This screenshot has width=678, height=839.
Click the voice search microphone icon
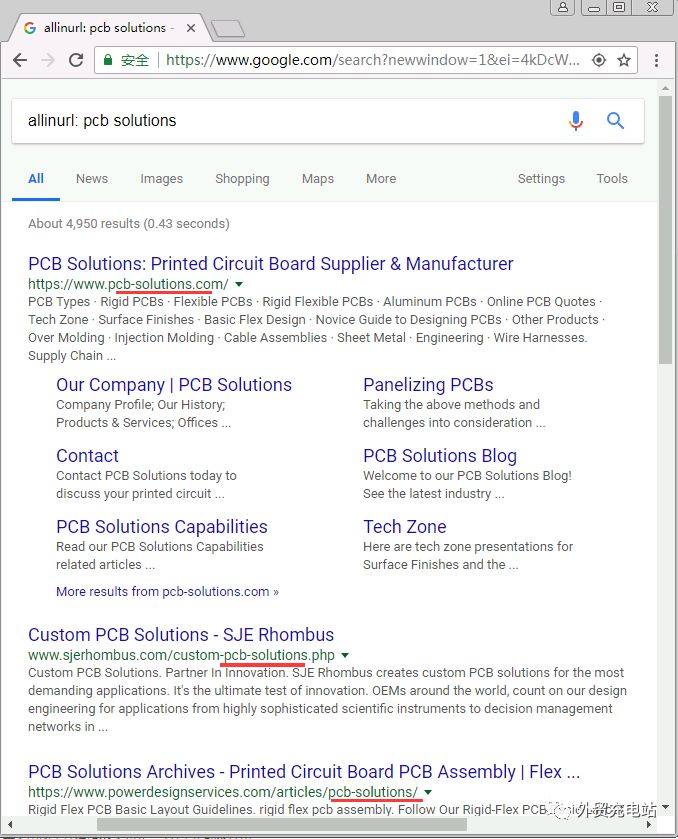point(576,121)
